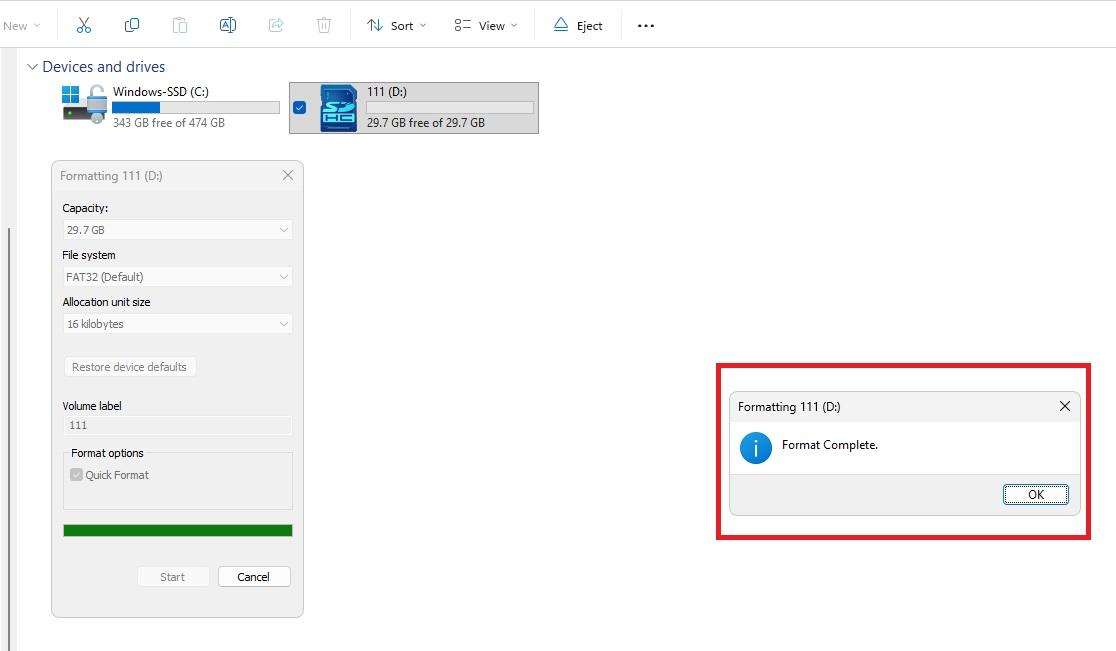The image size is (1116, 651).
Task: Click the Paste clipboard icon
Action: click(x=180, y=25)
